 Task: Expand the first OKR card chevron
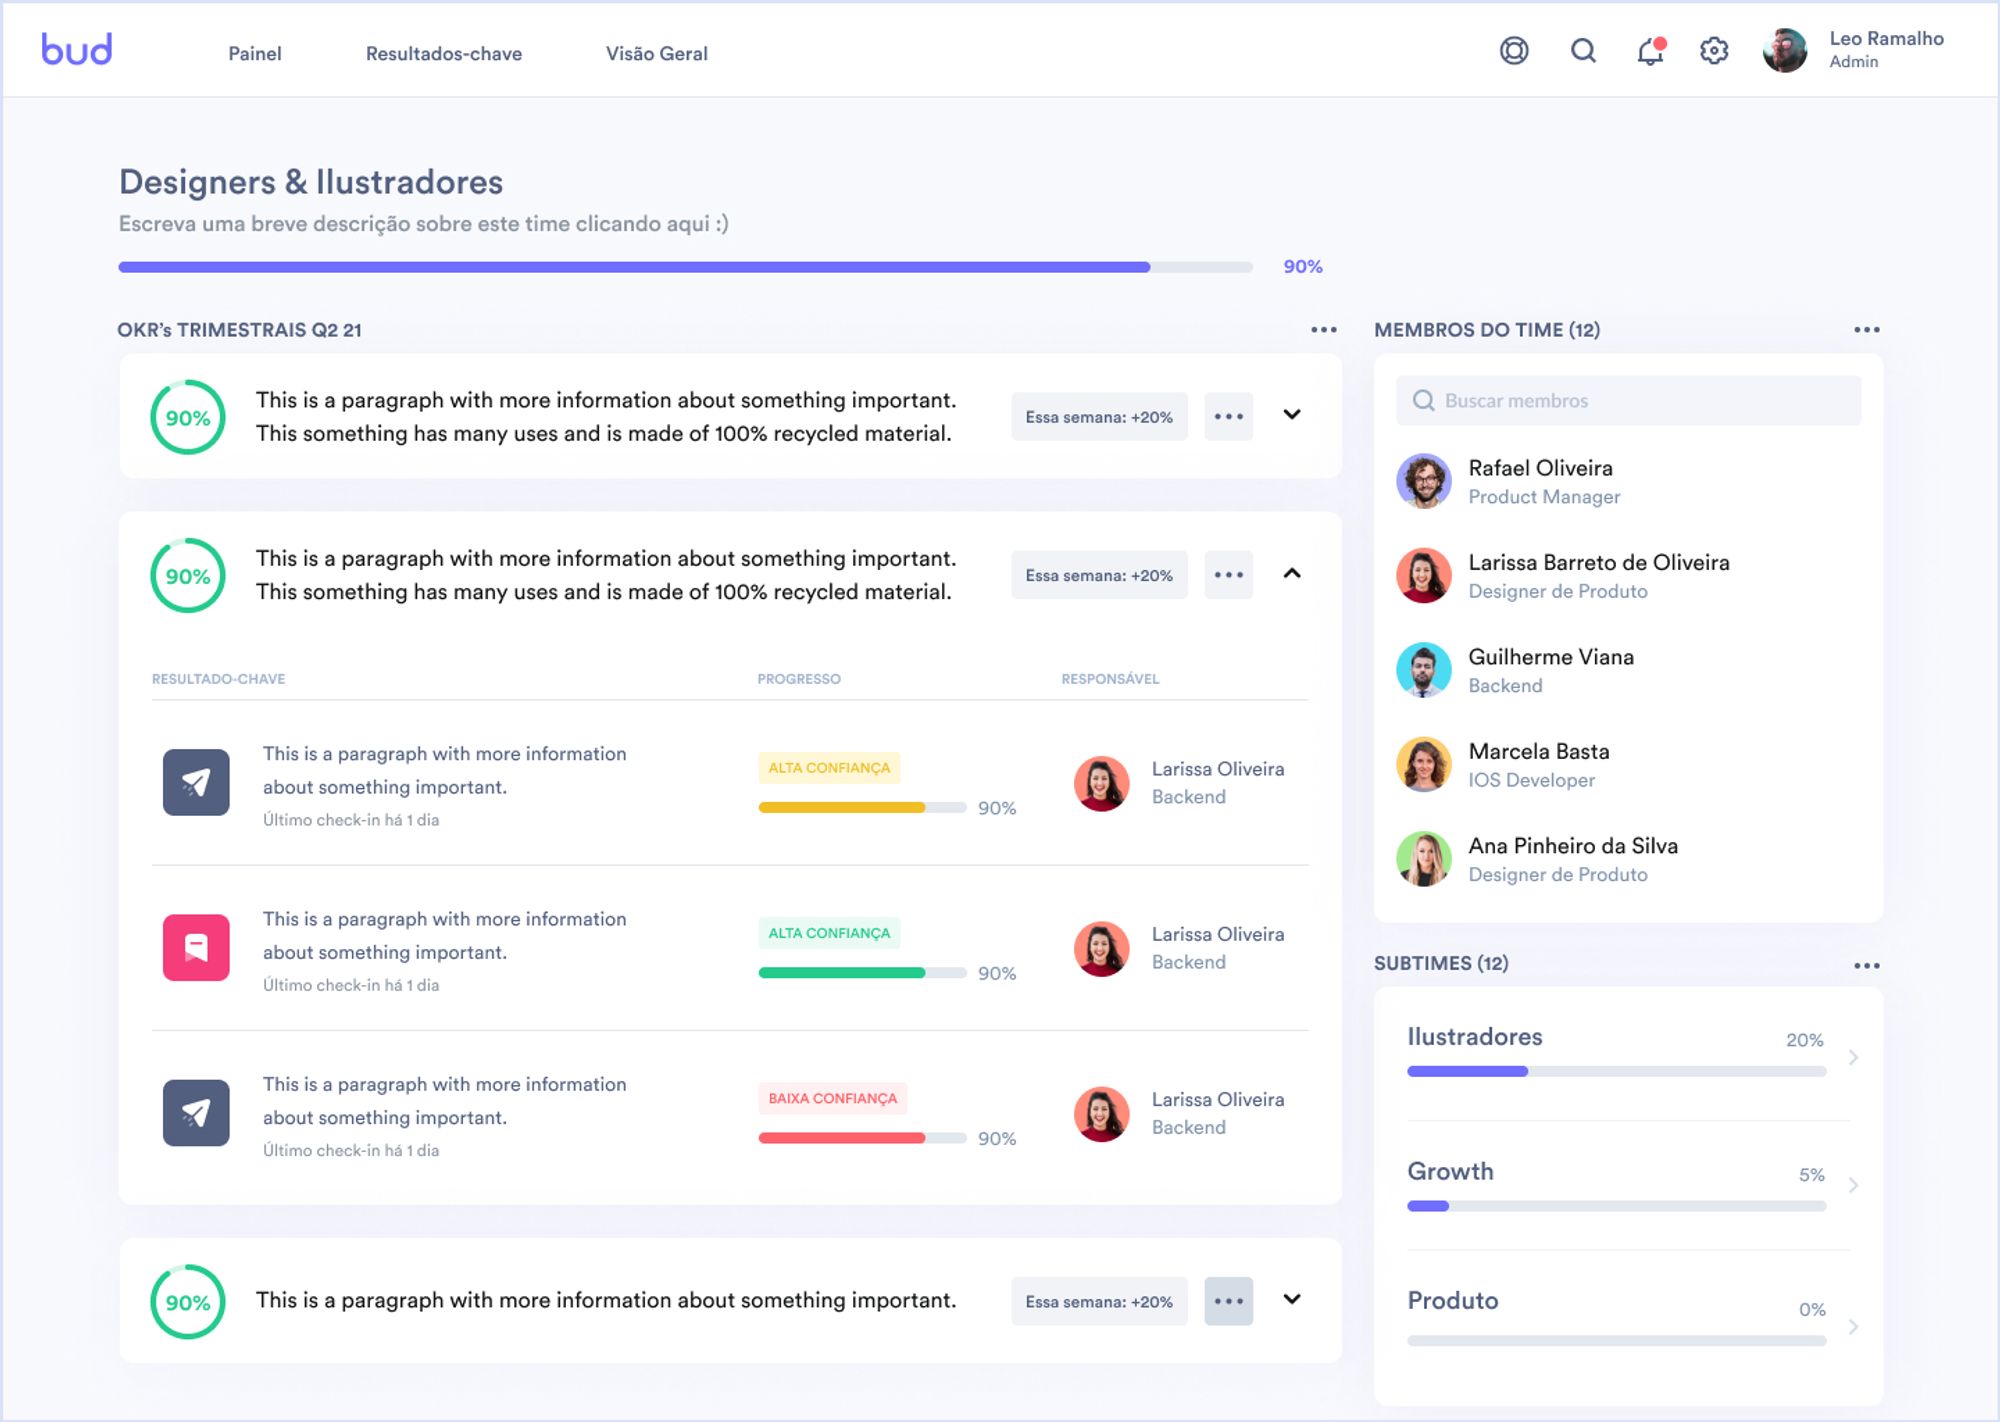(1292, 414)
